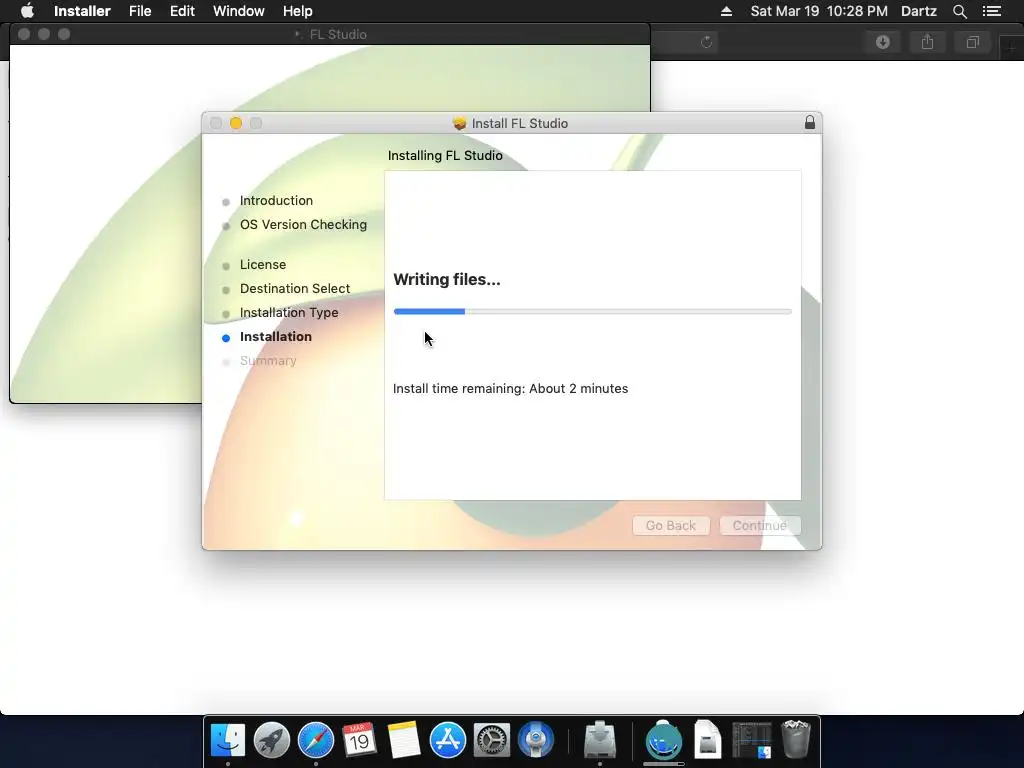Screen dimensions: 1024x768
Task: Open Notes app in the dock
Action: 404,740
